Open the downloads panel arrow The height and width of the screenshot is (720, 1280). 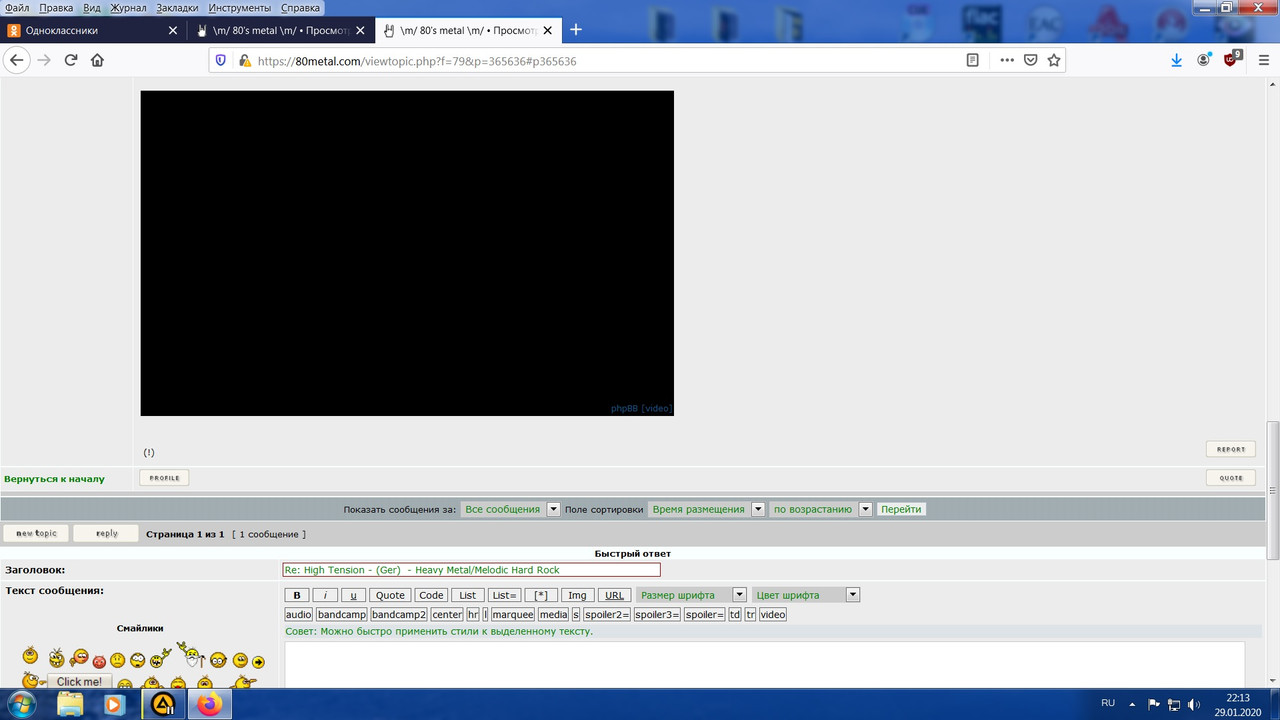click(1177, 60)
